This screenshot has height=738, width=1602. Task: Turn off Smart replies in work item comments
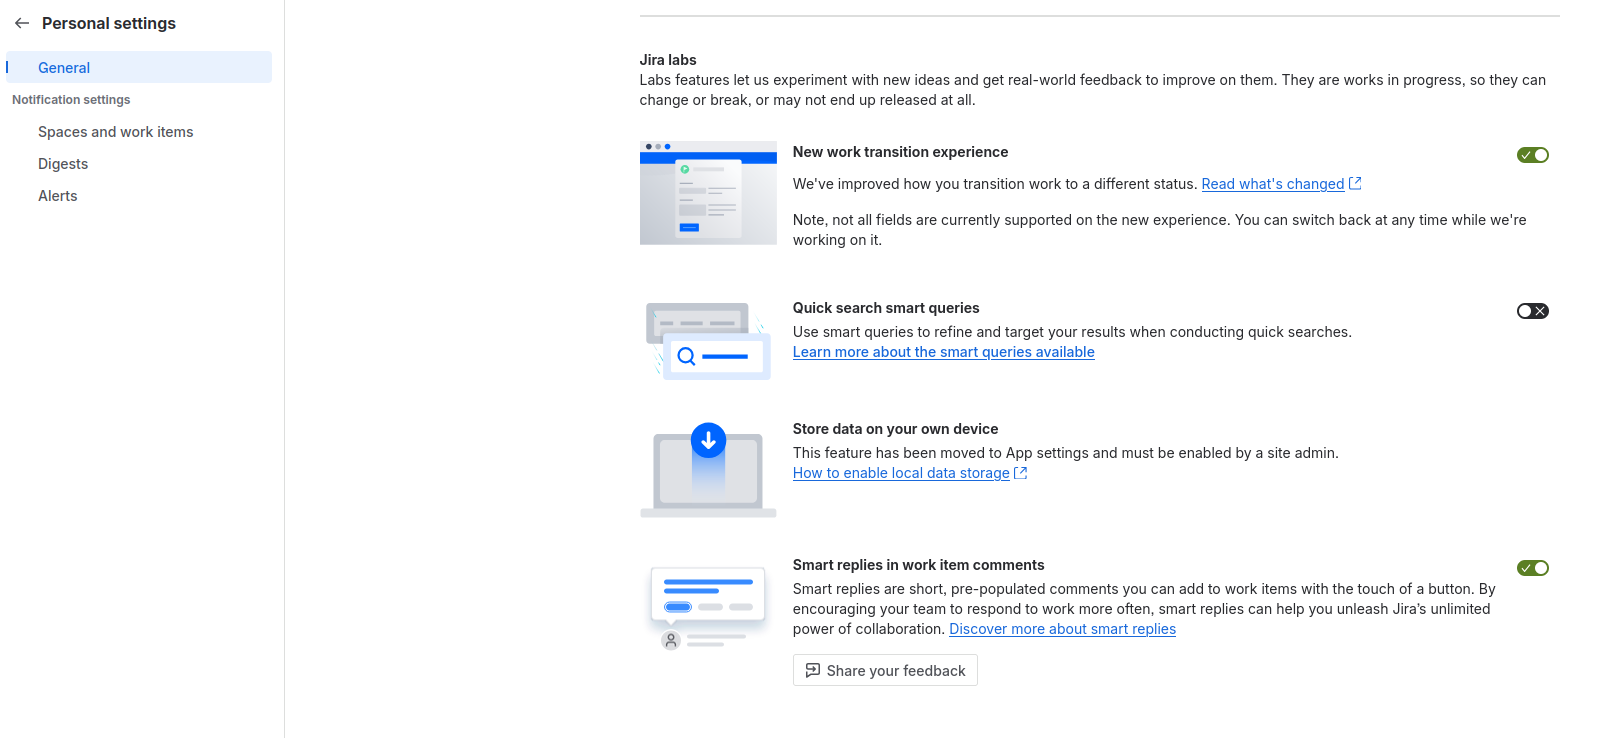pyautogui.click(x=1532, y=567)
